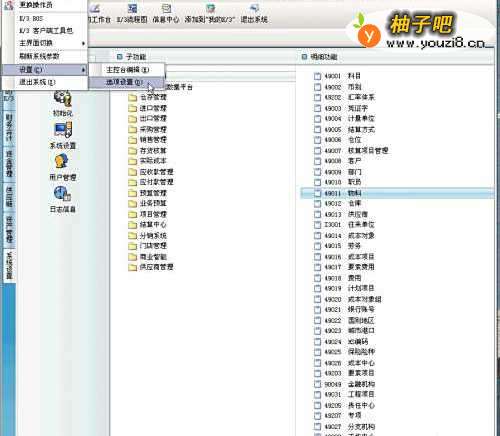This screenshot has height=436, width=500.
Task: Choose 主控台编辑 in the submenu
Action: pyautogui.click(x=127, y=70)
